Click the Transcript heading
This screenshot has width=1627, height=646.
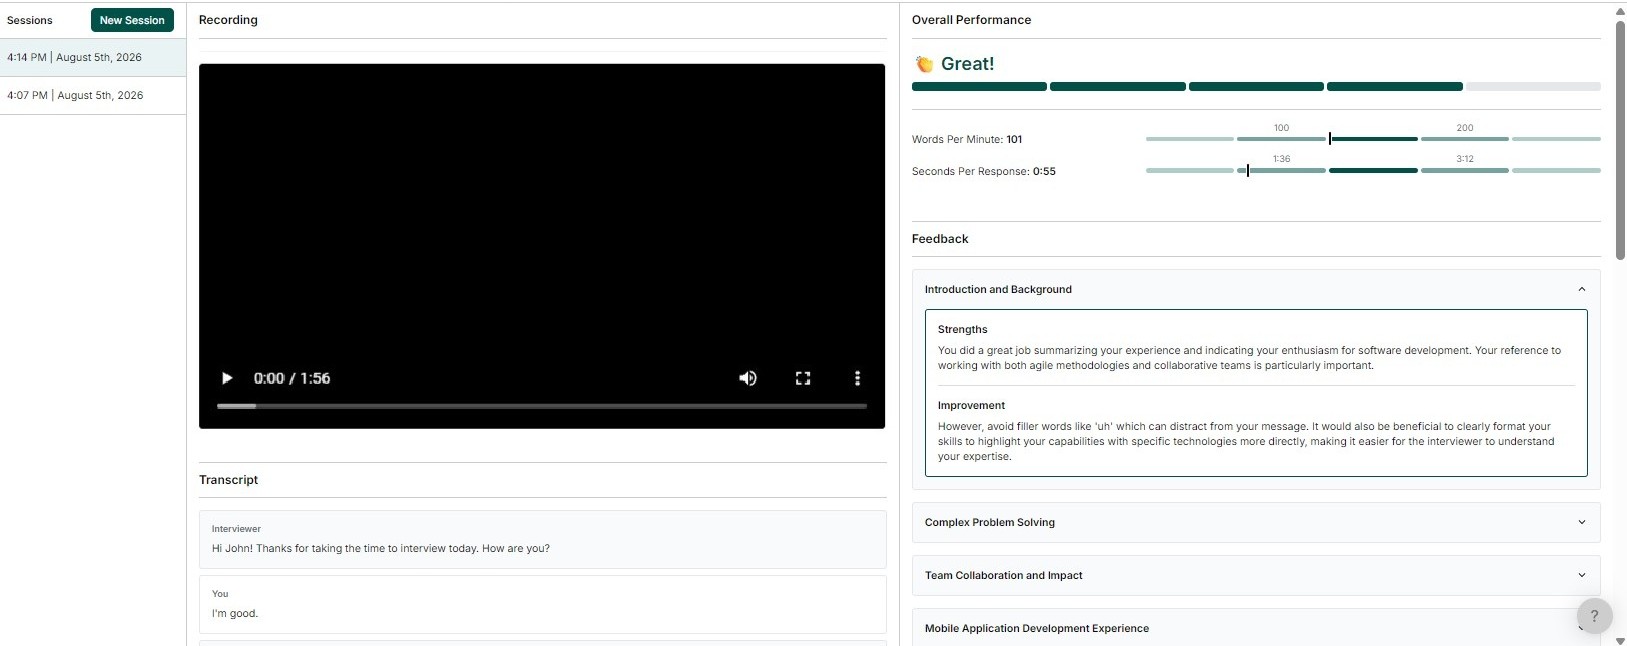coord(228,480)
